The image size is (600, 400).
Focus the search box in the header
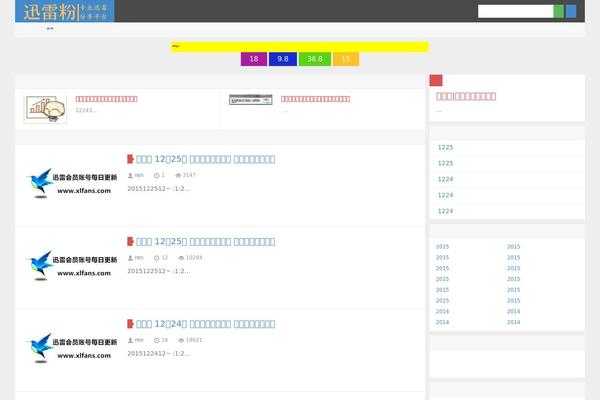click(x=515, y=11)
